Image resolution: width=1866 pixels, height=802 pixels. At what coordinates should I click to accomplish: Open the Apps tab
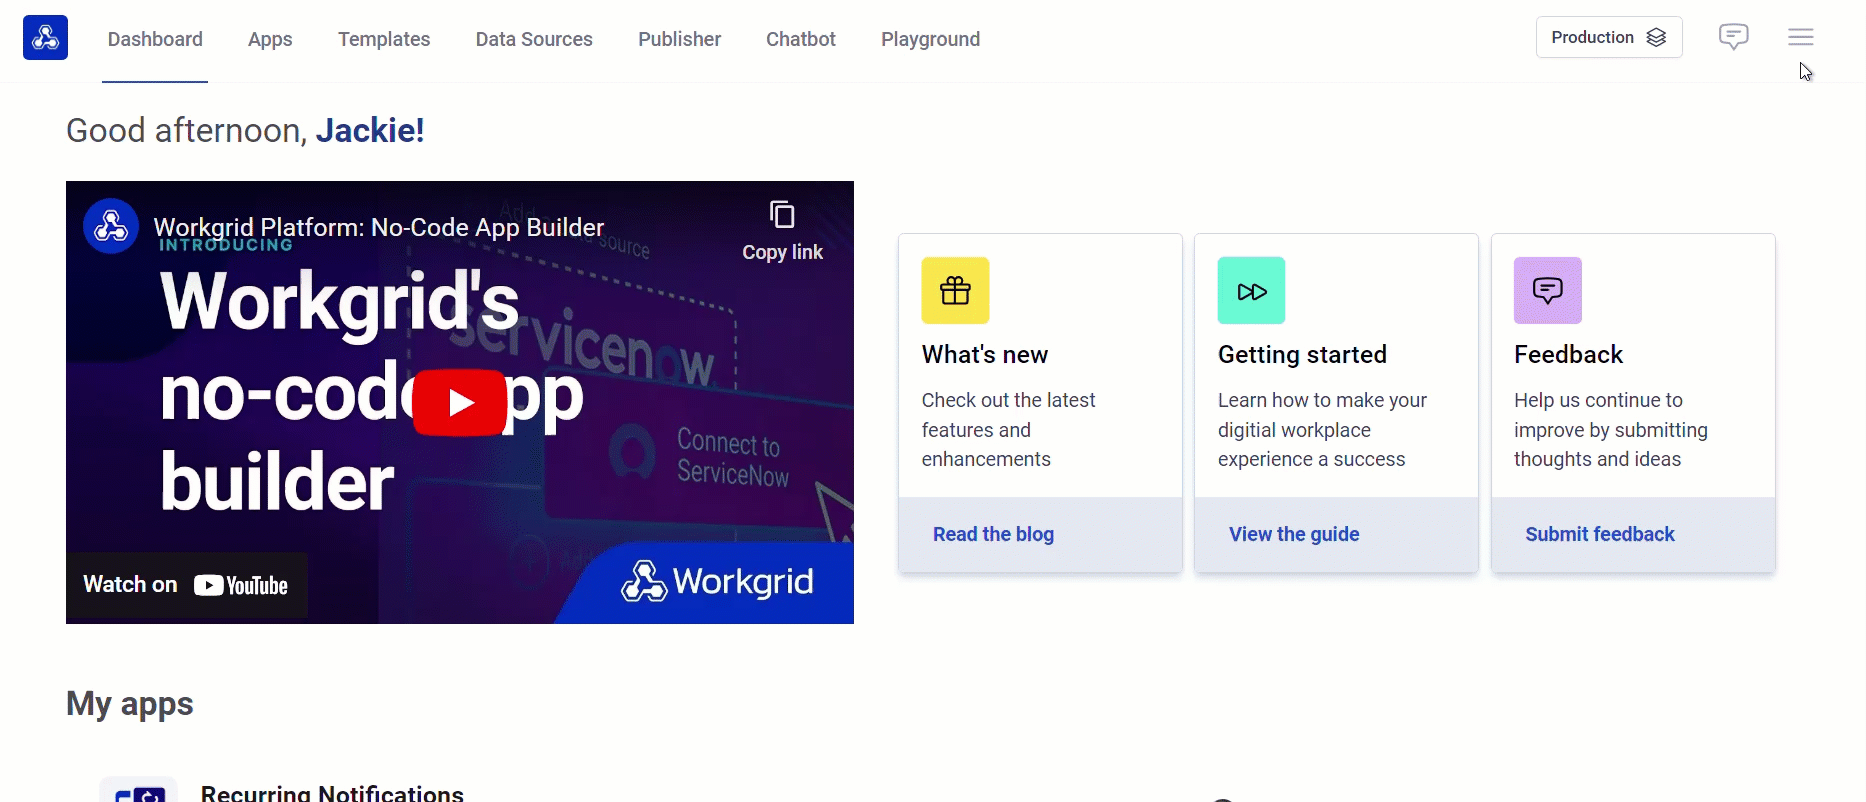270,39
